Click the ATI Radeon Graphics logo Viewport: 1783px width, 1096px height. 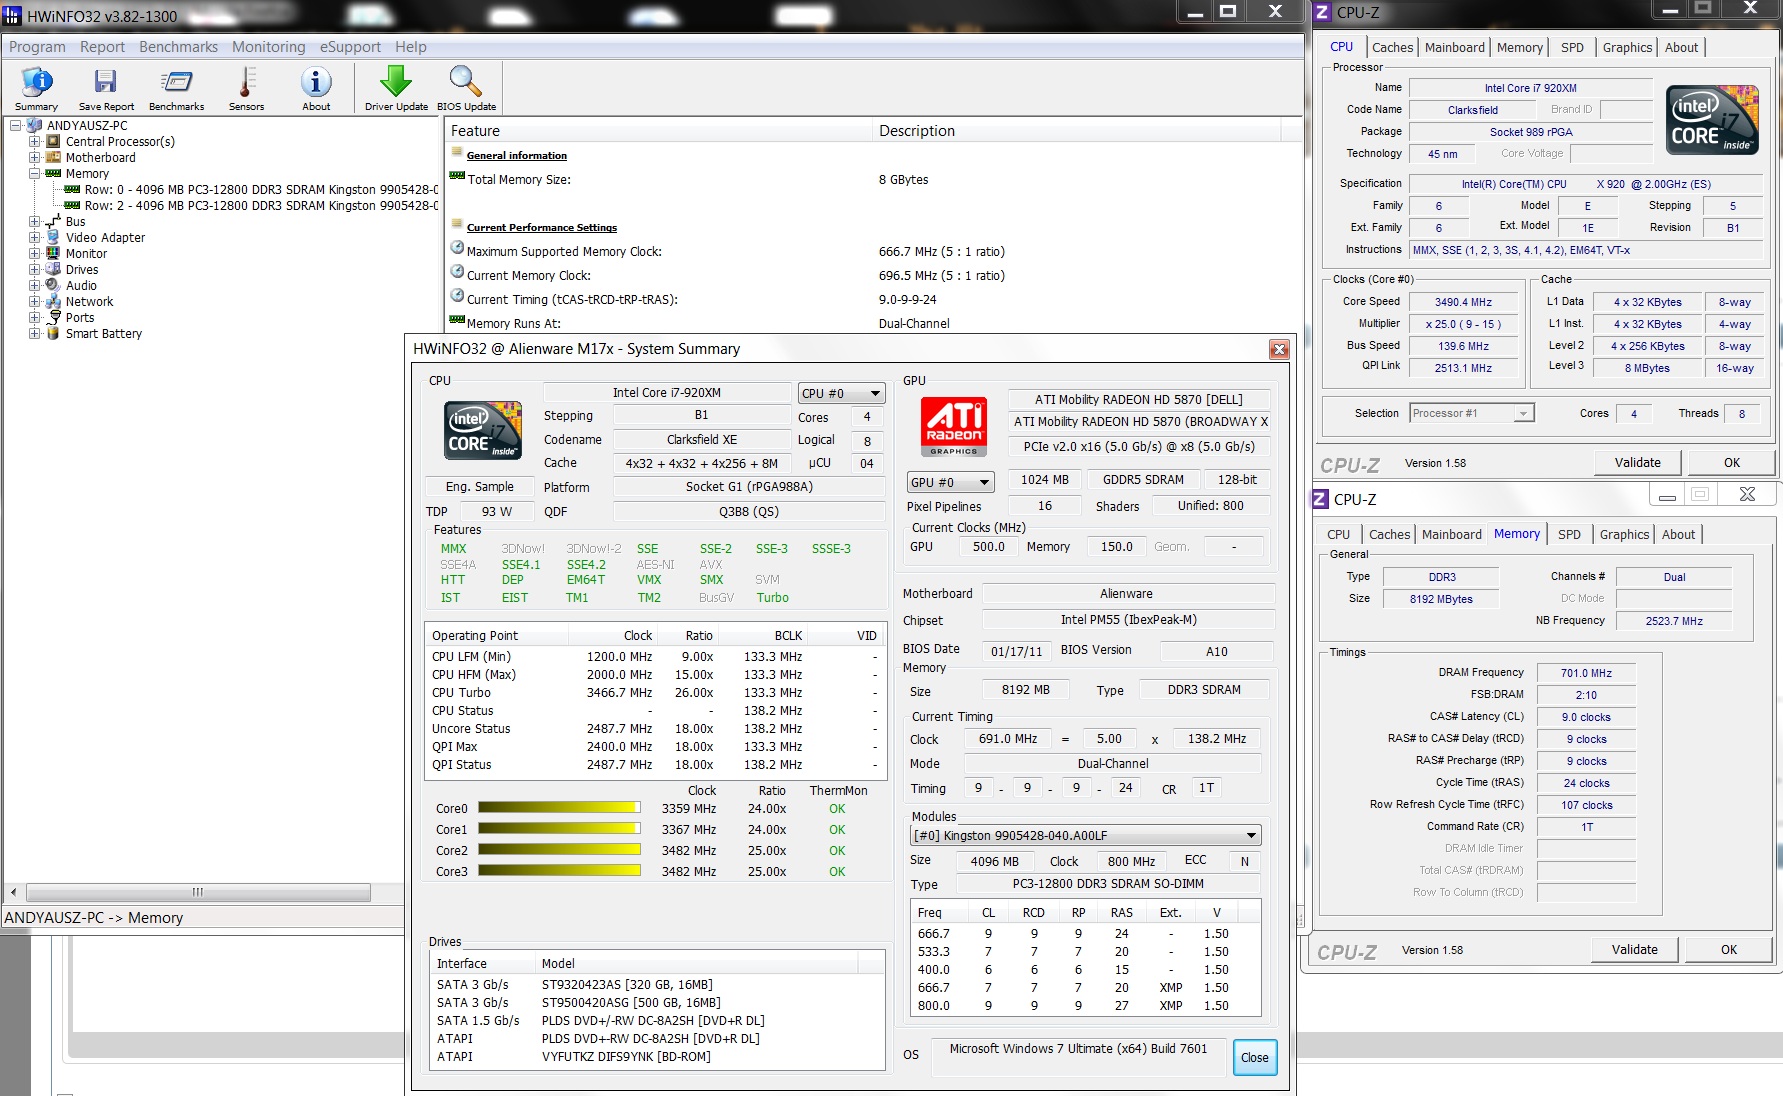click(x=954, y=427)
